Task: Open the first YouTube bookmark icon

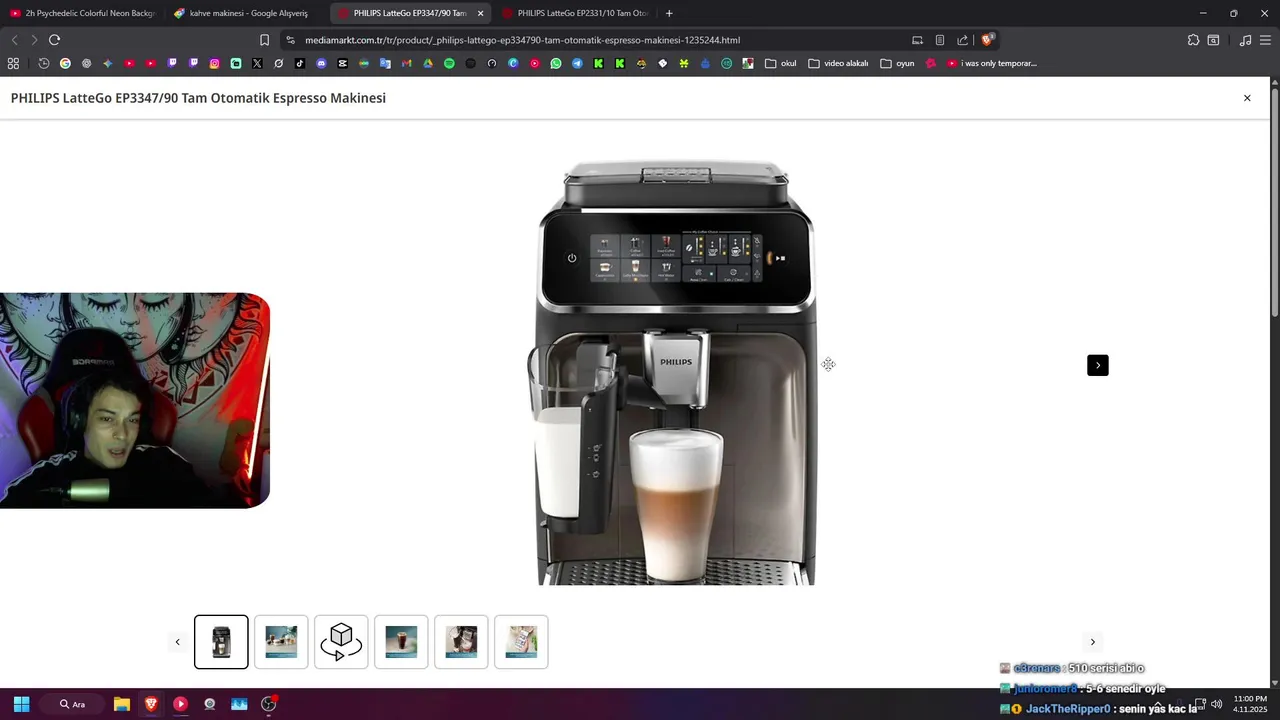Action: click(129, 63)
